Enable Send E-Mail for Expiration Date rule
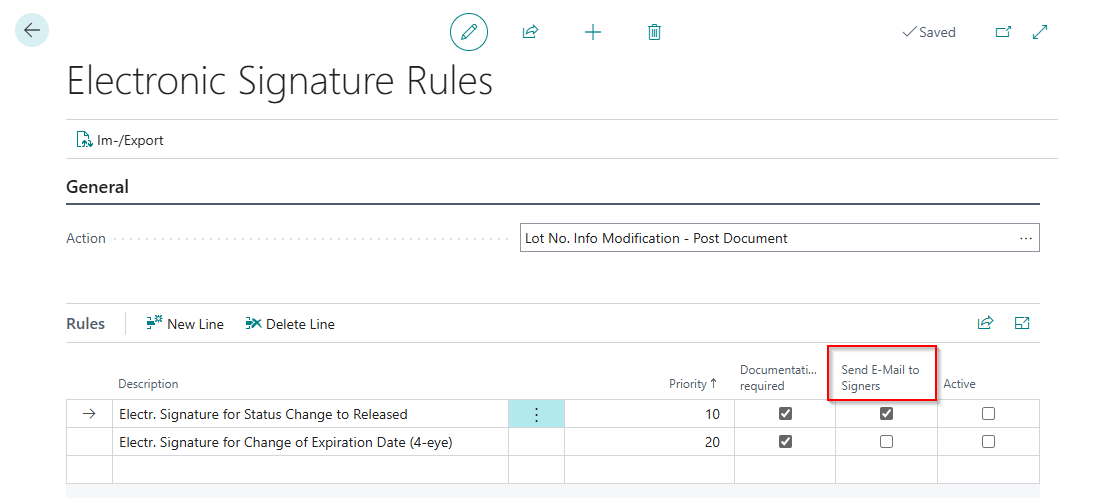The height and width of the screenshot is (498, 1120). click(886, 442)
